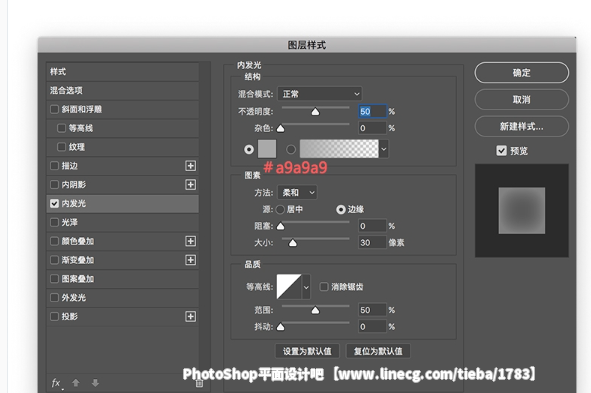Viewport: 591px width, 393px height.
Task: Click the 设置为默认值 button
Action: [x=307, y=351]
